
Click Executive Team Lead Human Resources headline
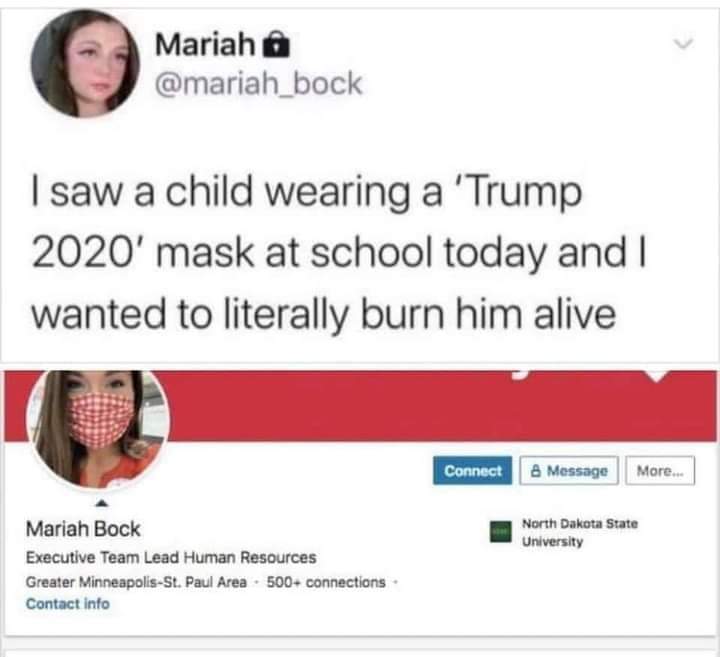(171, 557)
